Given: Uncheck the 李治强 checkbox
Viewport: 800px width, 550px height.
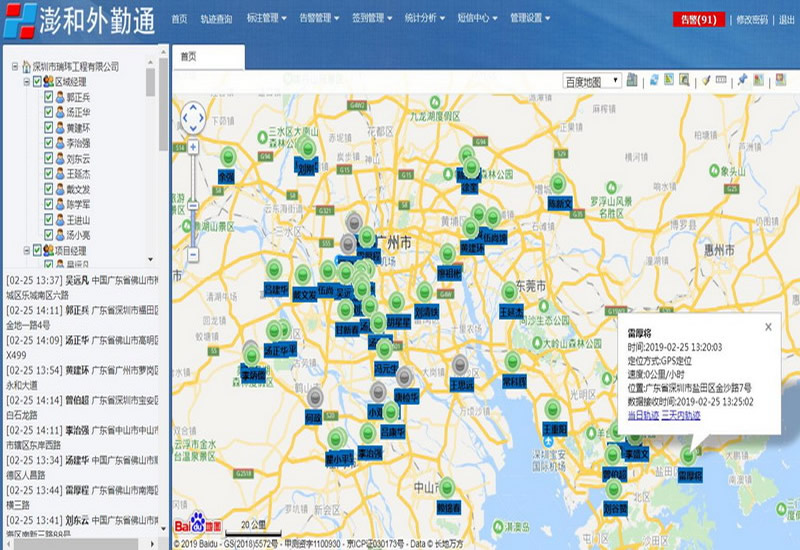Looking at the screenshot, I should coord(48,143).
